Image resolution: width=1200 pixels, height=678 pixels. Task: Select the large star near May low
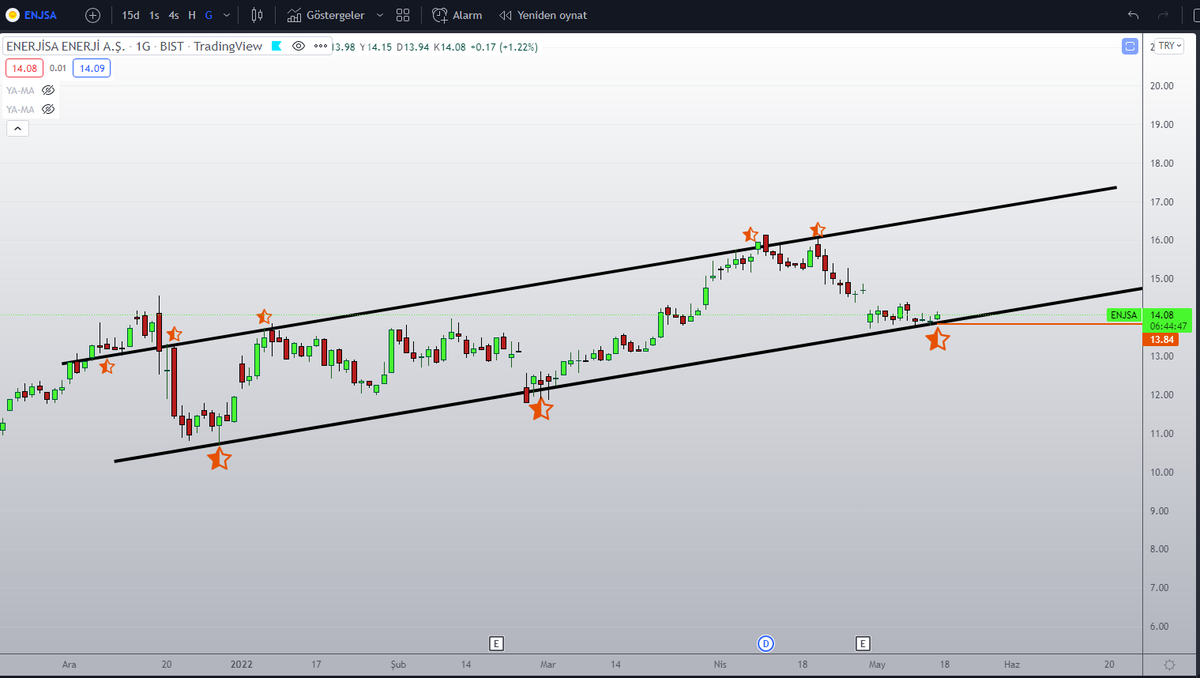coord(937,340)
